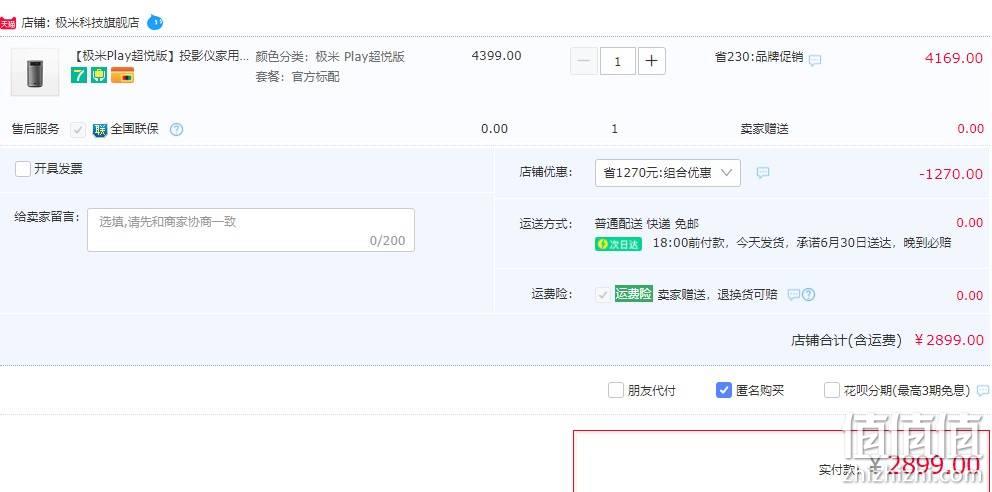Viewport: 992px width, 492px height.
Task: Click the 4169.00 item subtotal
Action: [x=954, y=58]
